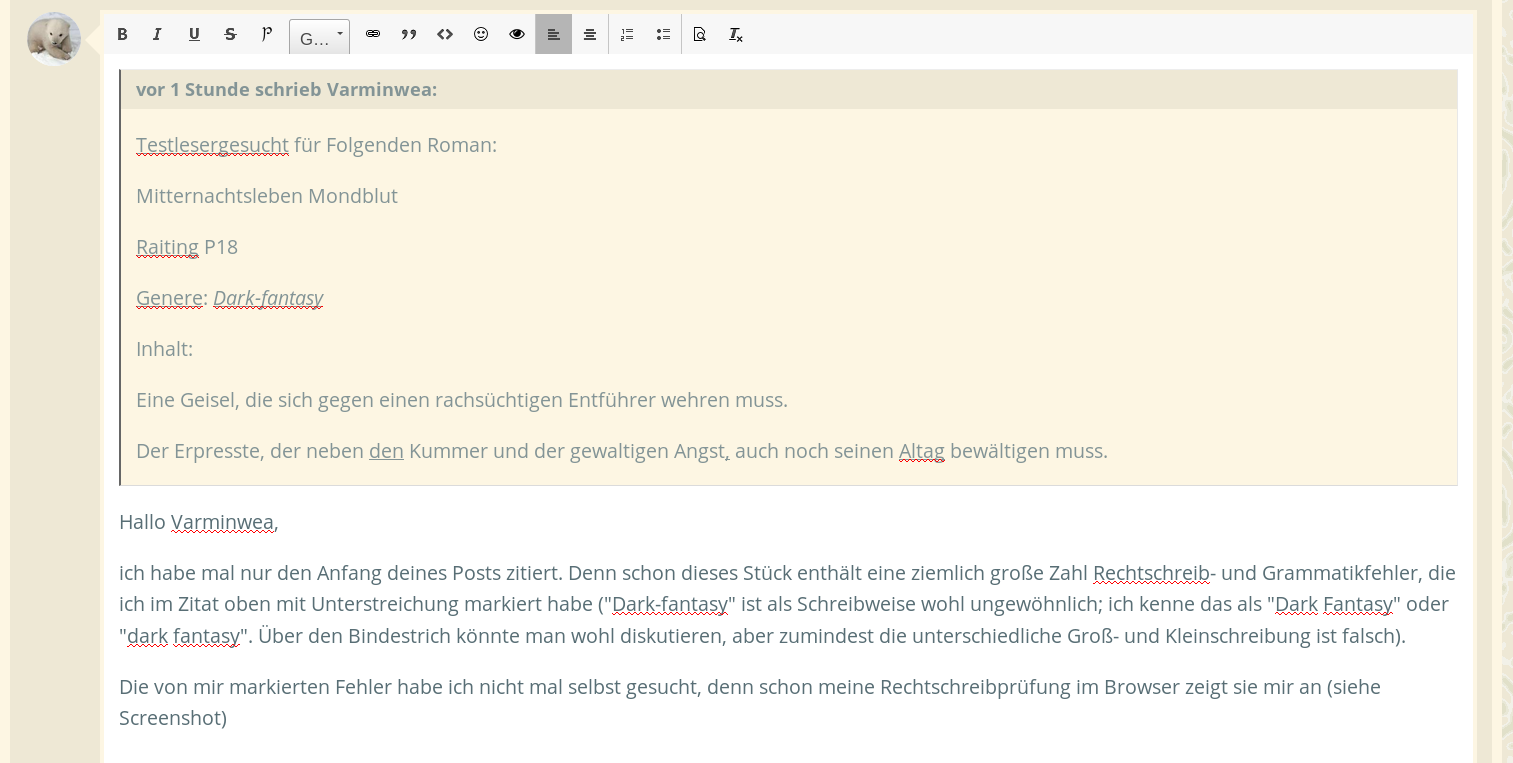1513x763 pixels.
Task: Insert a quote block
Action: [x=409, y=35]
